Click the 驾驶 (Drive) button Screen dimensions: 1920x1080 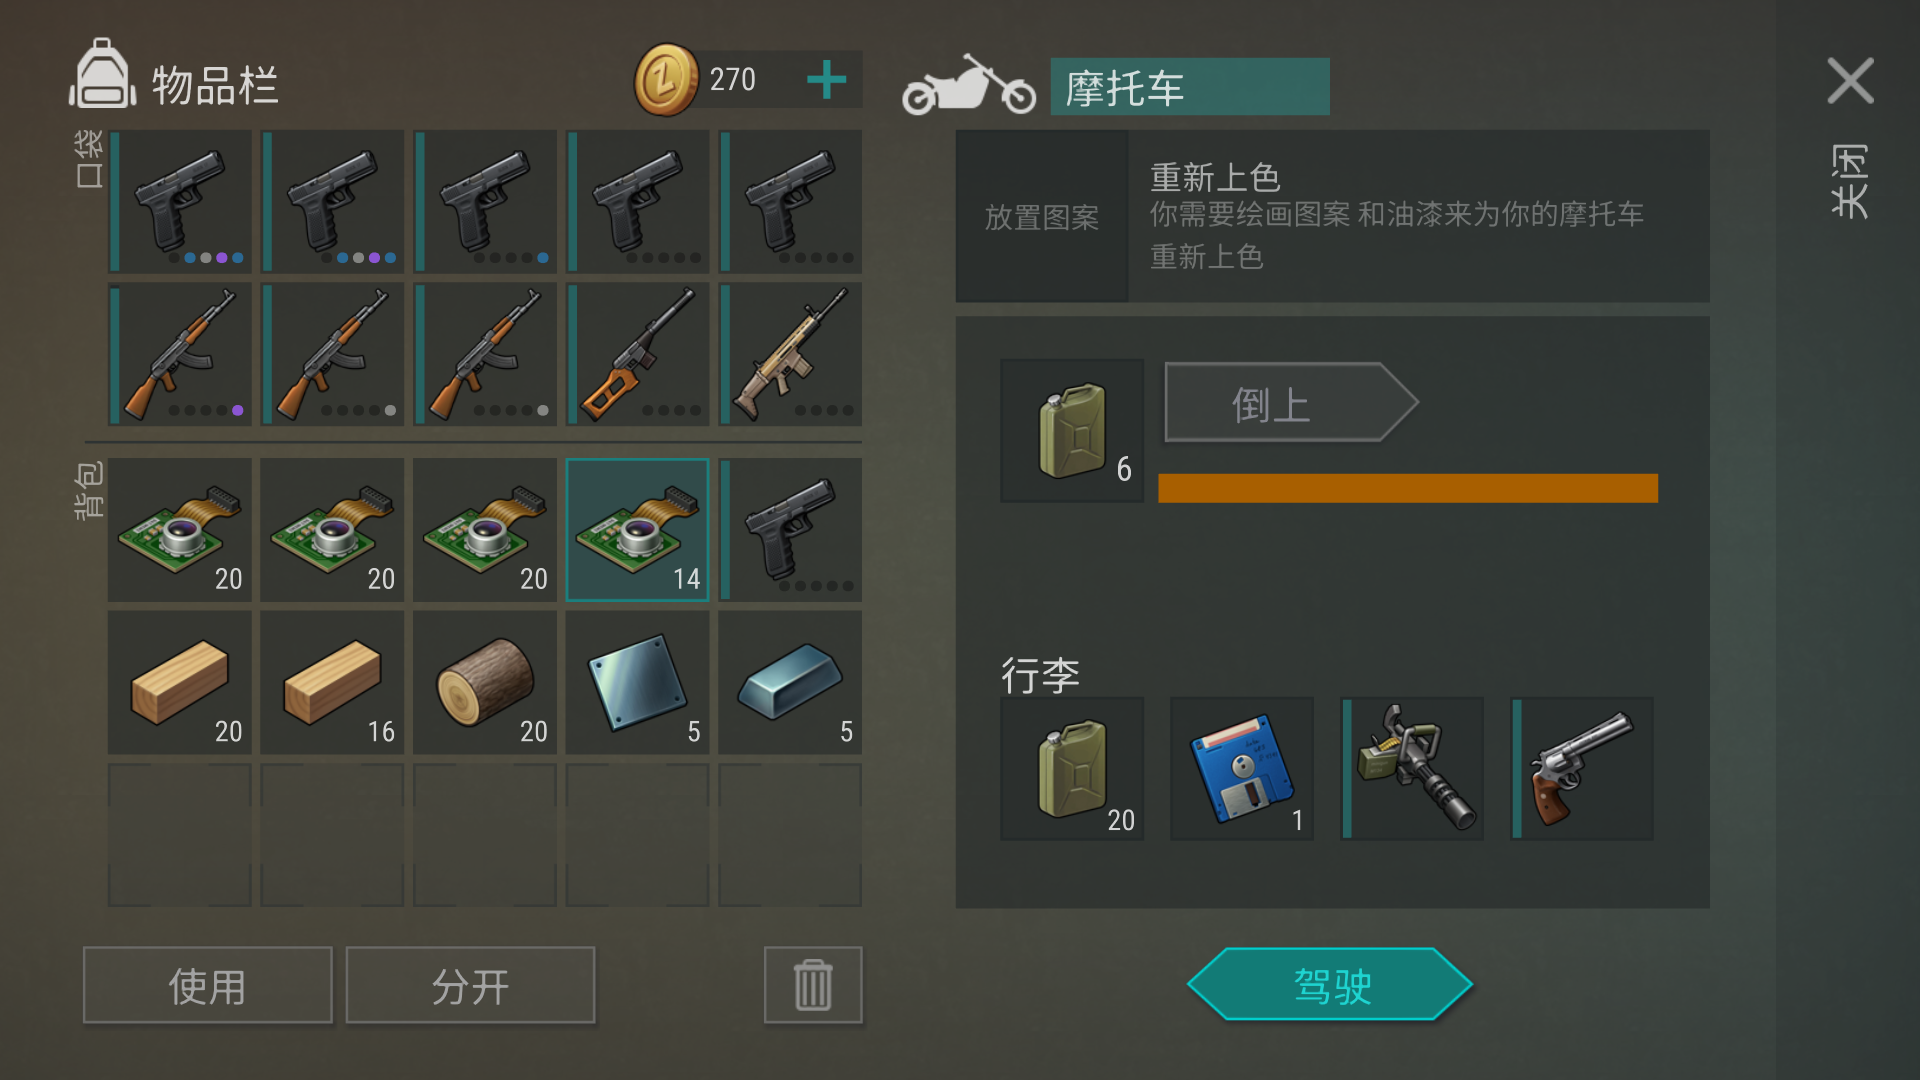(1330, 985)
